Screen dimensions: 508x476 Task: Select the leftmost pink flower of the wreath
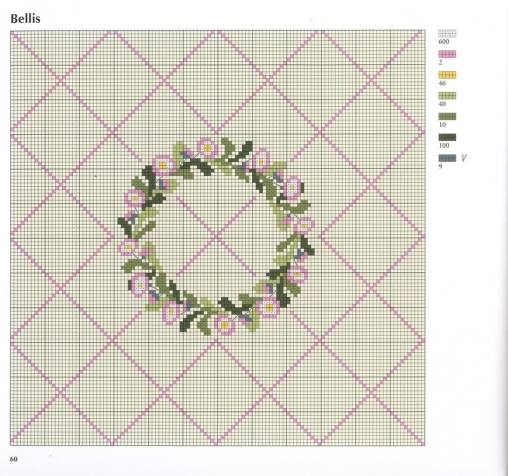[x=128, y=247]
